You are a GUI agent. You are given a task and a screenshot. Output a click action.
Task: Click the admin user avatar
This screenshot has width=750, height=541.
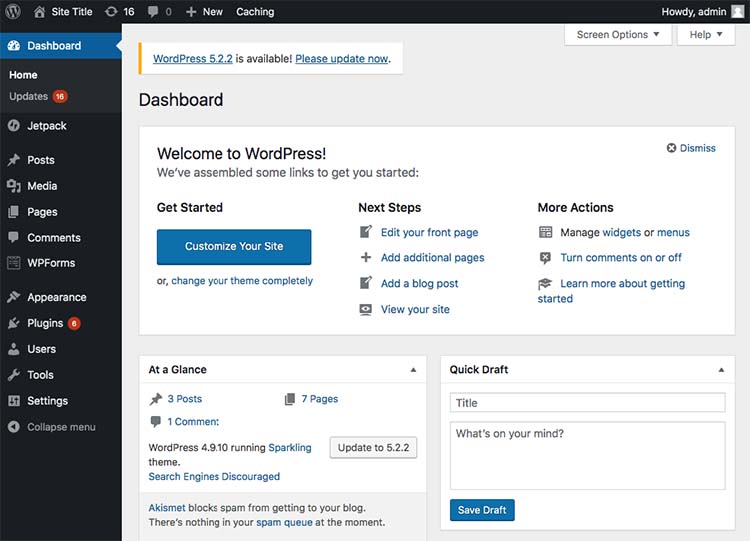[x=737, y=12]
